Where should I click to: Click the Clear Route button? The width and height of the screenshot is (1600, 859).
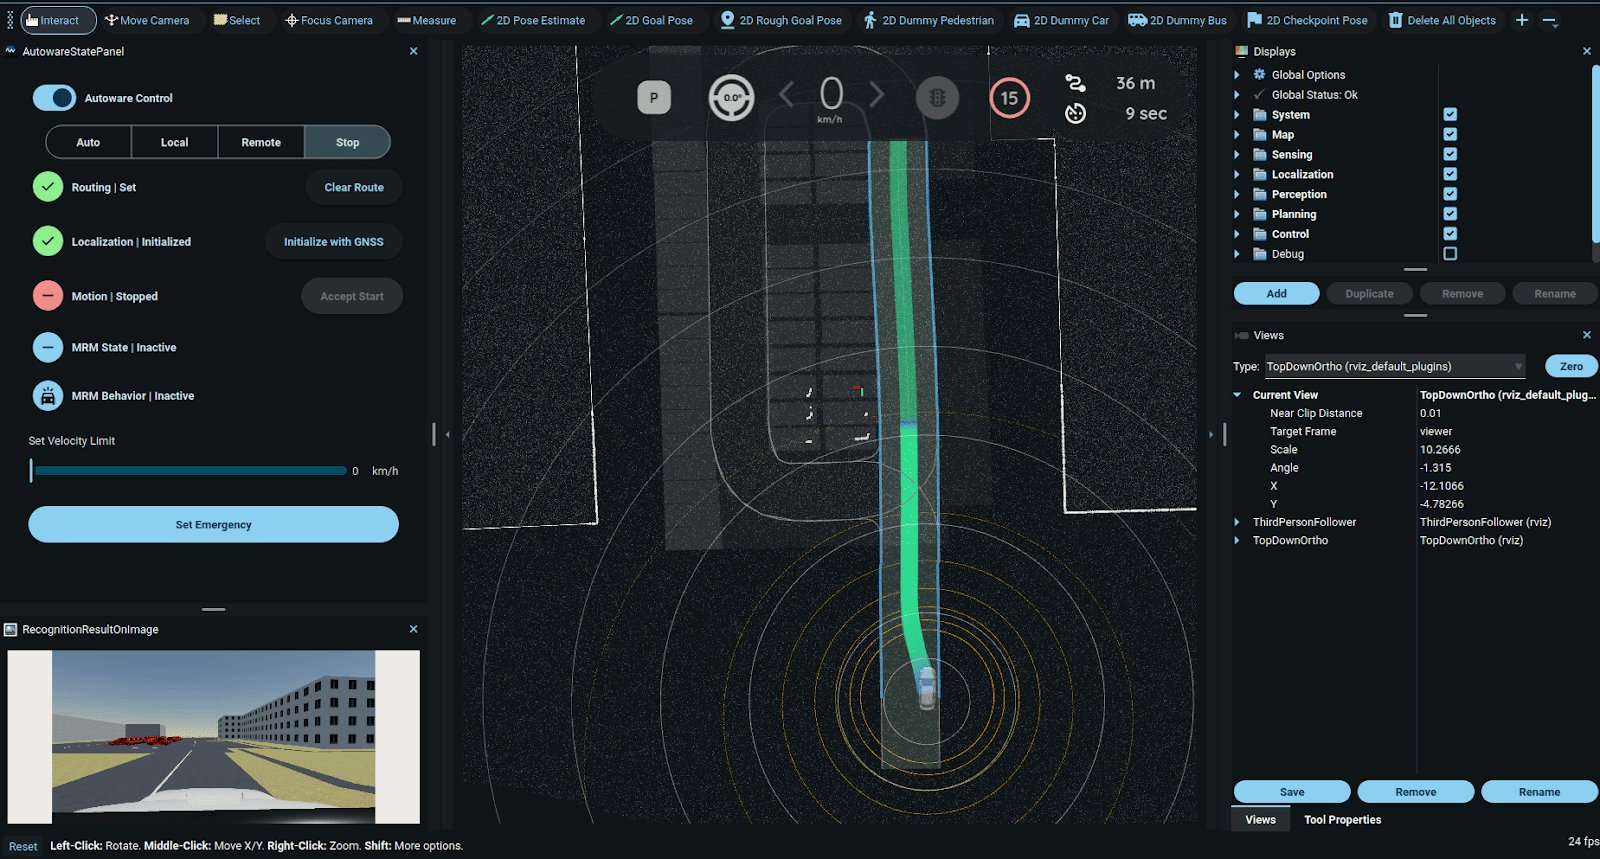pos(354,188)
